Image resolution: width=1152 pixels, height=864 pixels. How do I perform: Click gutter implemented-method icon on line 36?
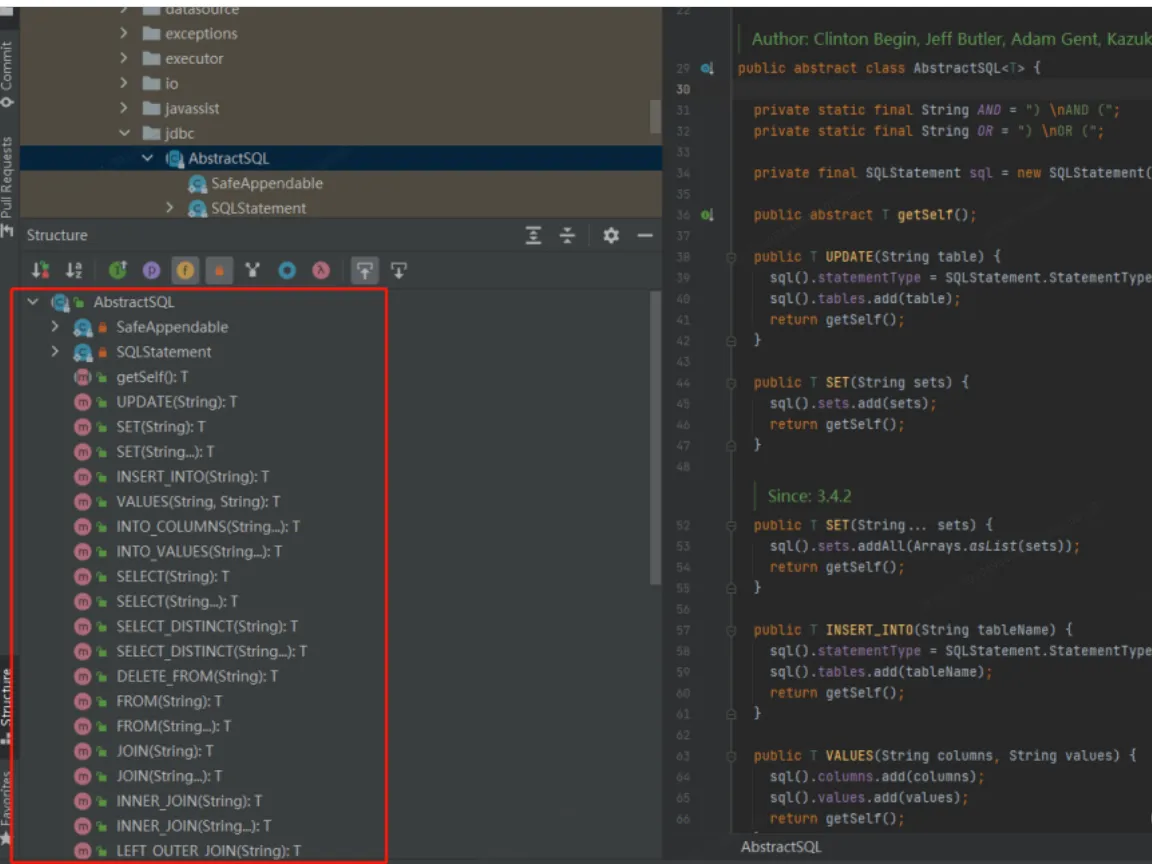coord(707,215)
